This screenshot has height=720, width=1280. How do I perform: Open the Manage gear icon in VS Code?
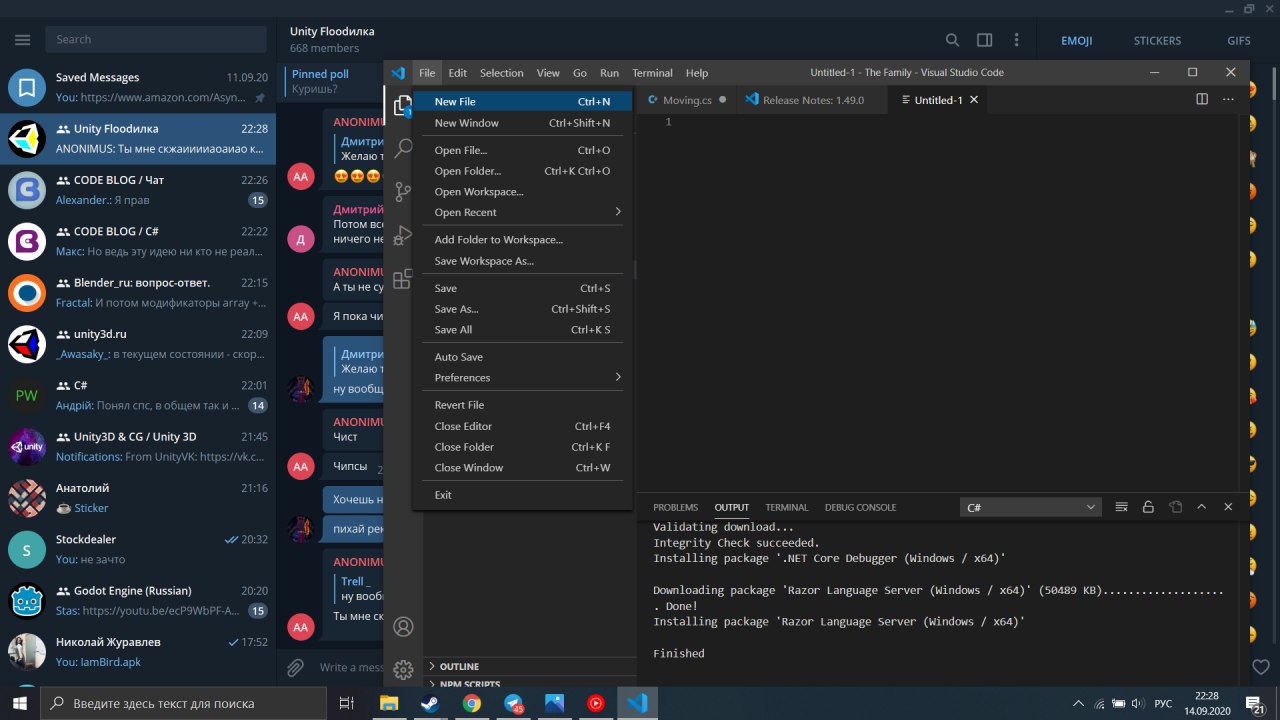click(403, 670)
